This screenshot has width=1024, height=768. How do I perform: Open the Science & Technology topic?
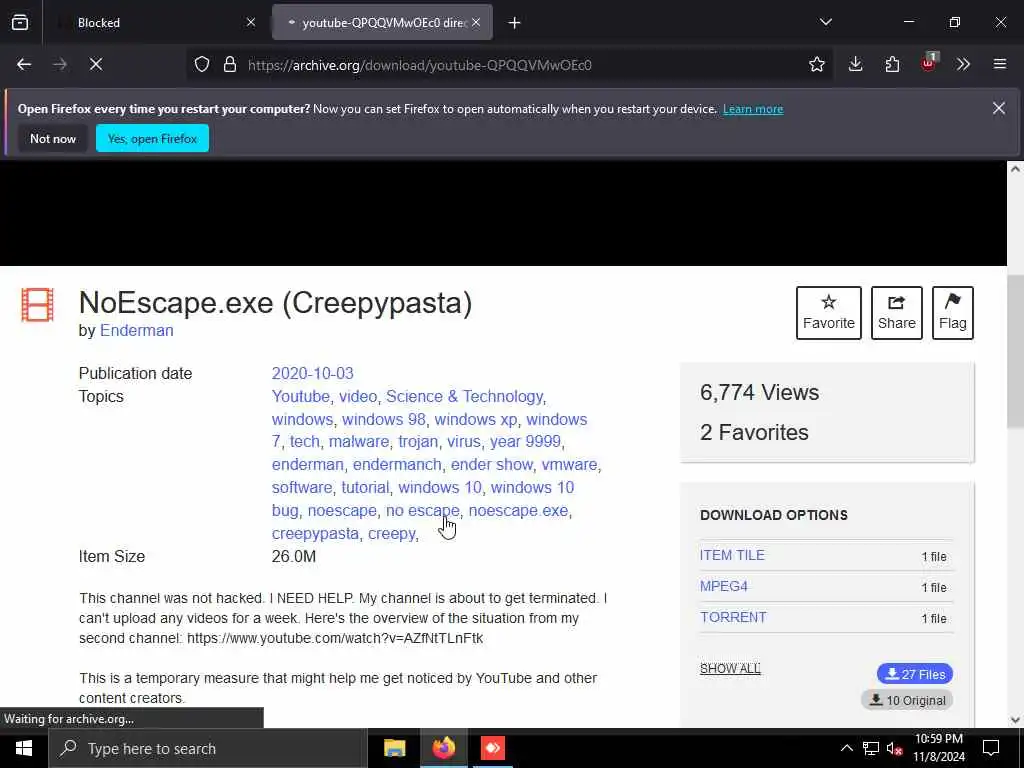(x=464, y=396)
